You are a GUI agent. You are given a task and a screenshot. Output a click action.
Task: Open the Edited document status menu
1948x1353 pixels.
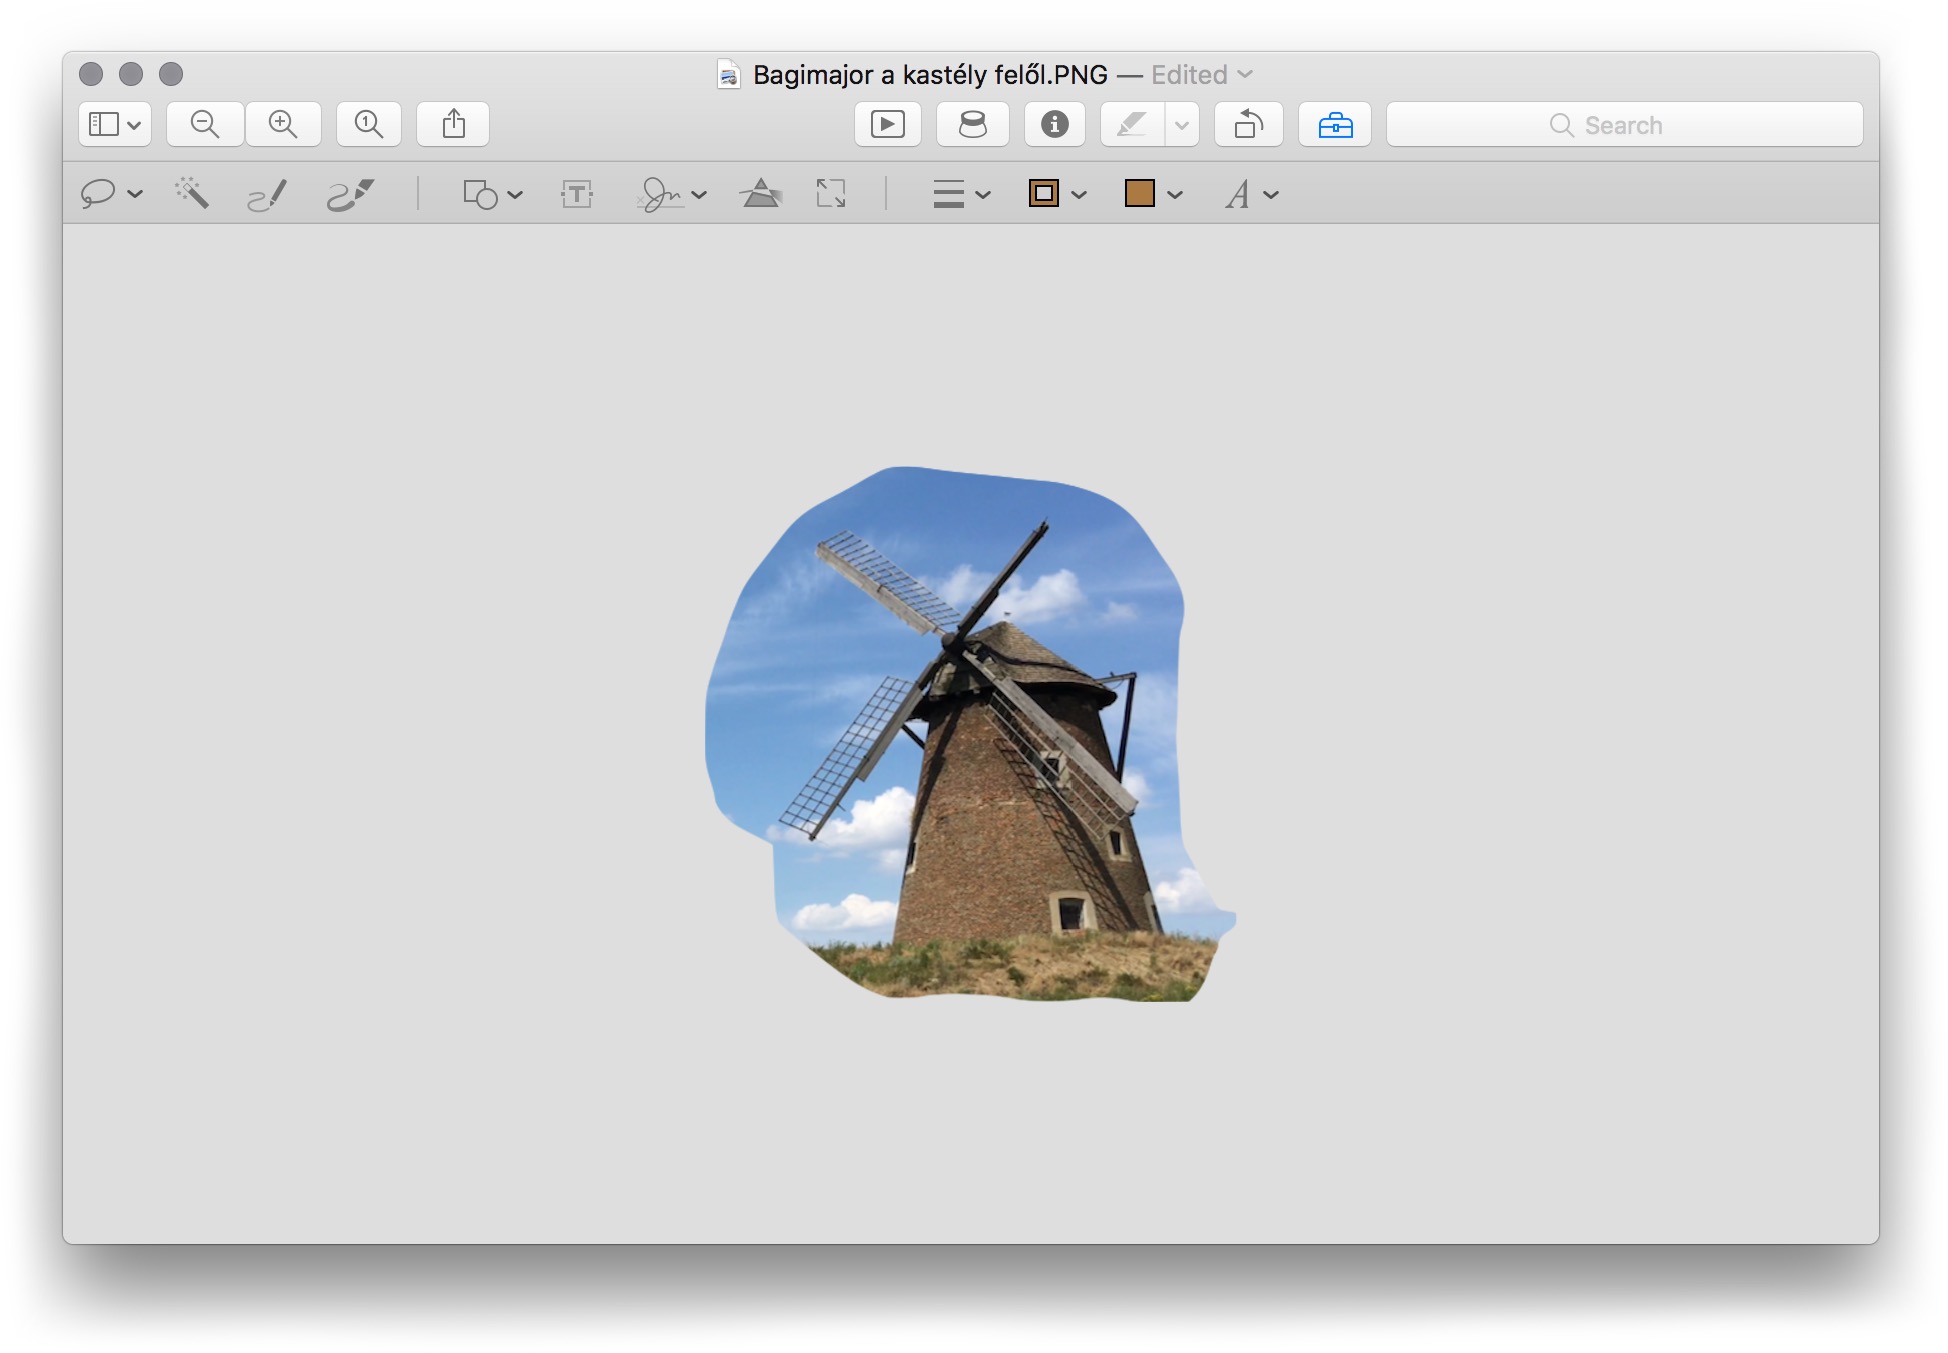coord(1202,75)
